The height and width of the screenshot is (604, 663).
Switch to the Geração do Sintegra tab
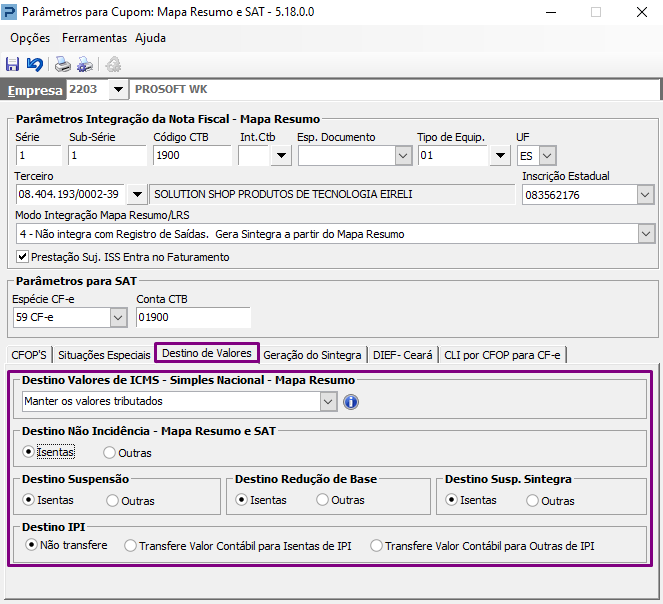click(312, 355)
